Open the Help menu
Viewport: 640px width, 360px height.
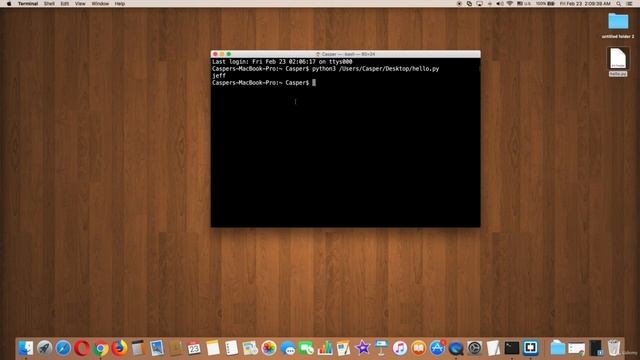point(120,3)
